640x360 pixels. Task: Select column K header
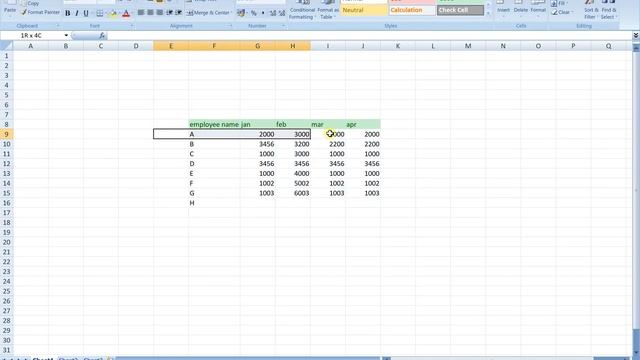(398, 46)
